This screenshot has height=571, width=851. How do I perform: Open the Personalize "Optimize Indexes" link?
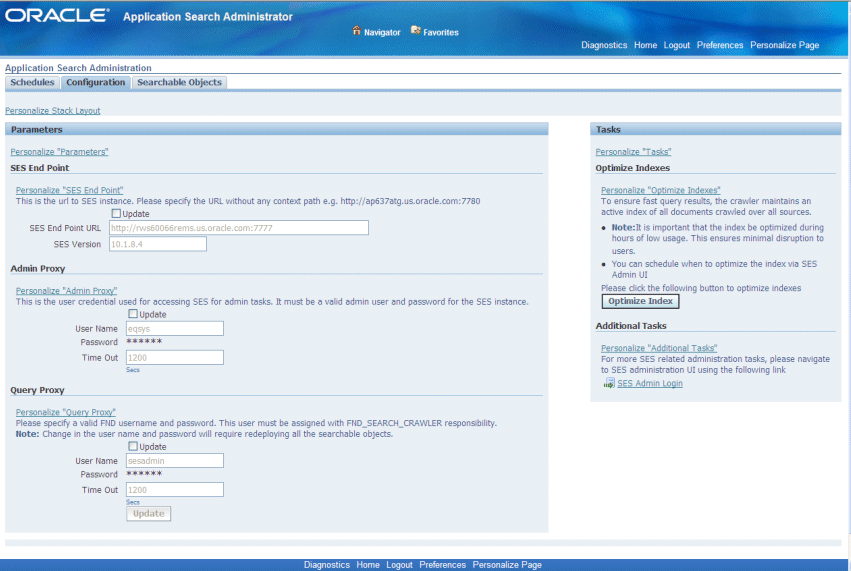[x=661, y=191]
